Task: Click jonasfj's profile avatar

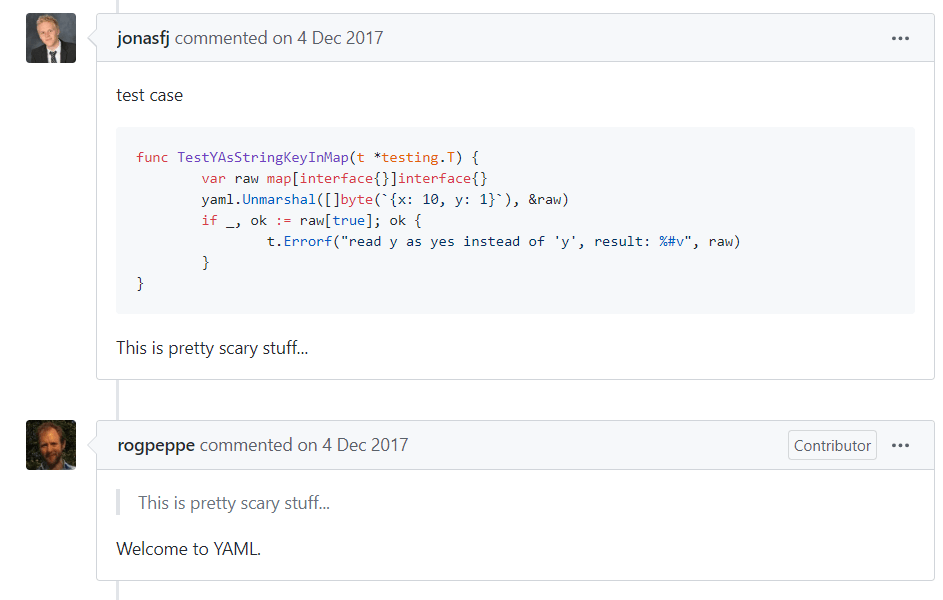Action: 51,38
